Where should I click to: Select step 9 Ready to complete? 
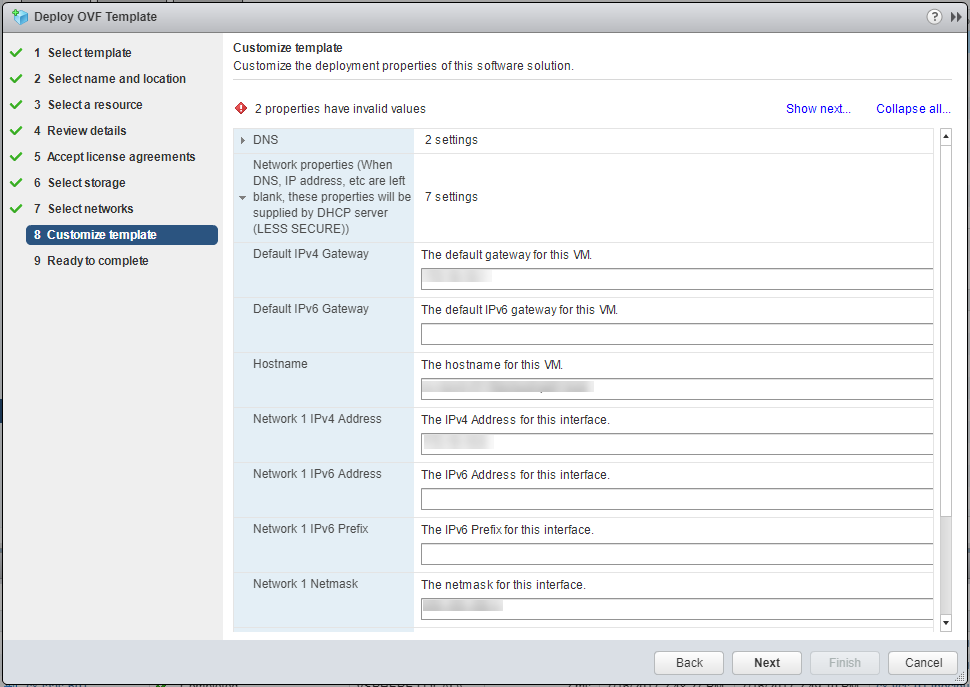coord(97,261)
